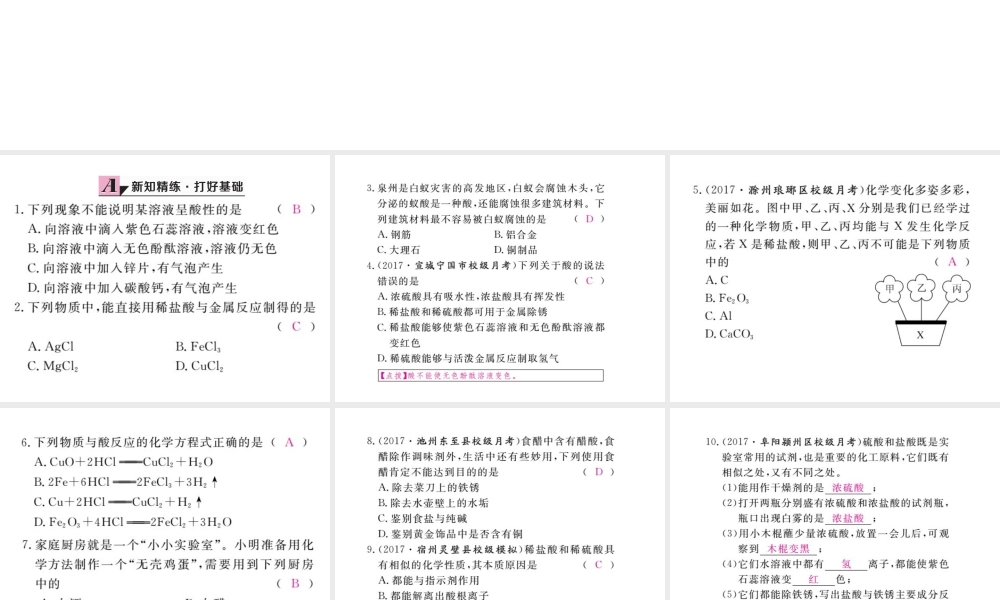Click the filled answer '红' in item (4)
The width and height of the screenshot is (1000, 600).
(x=813, y=579)
